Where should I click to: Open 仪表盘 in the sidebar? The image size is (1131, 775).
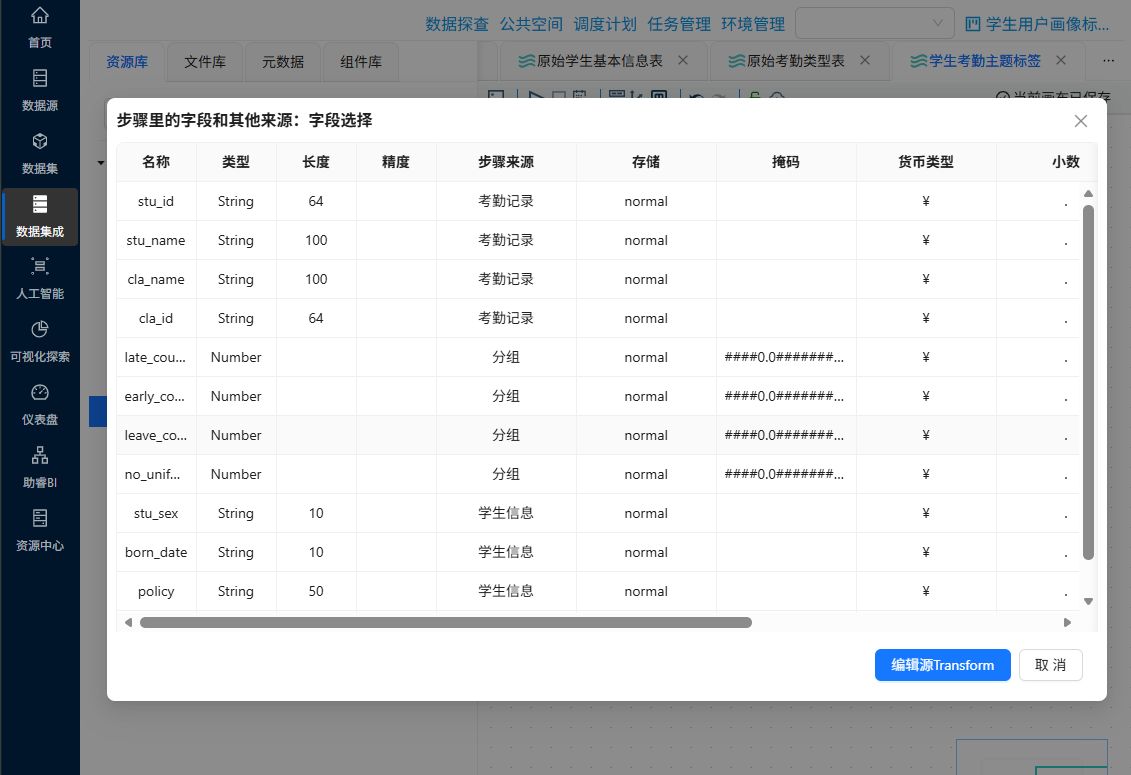coord(40,405)
